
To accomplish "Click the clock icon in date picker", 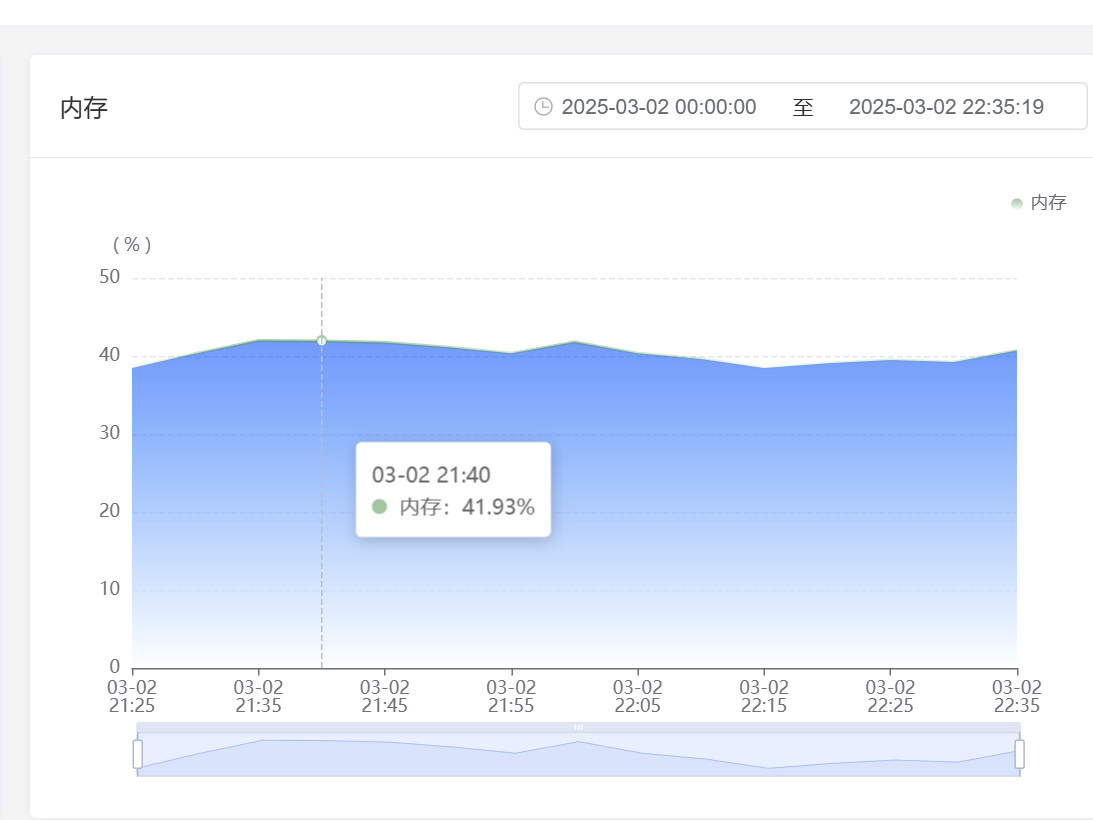I will pyautogui.click(x=543, y=107).
